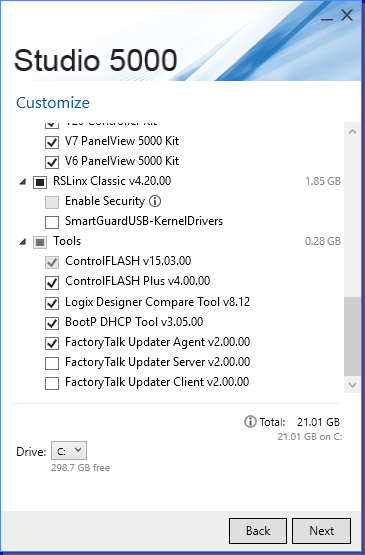Click the Next button

(x=321, y=531)
